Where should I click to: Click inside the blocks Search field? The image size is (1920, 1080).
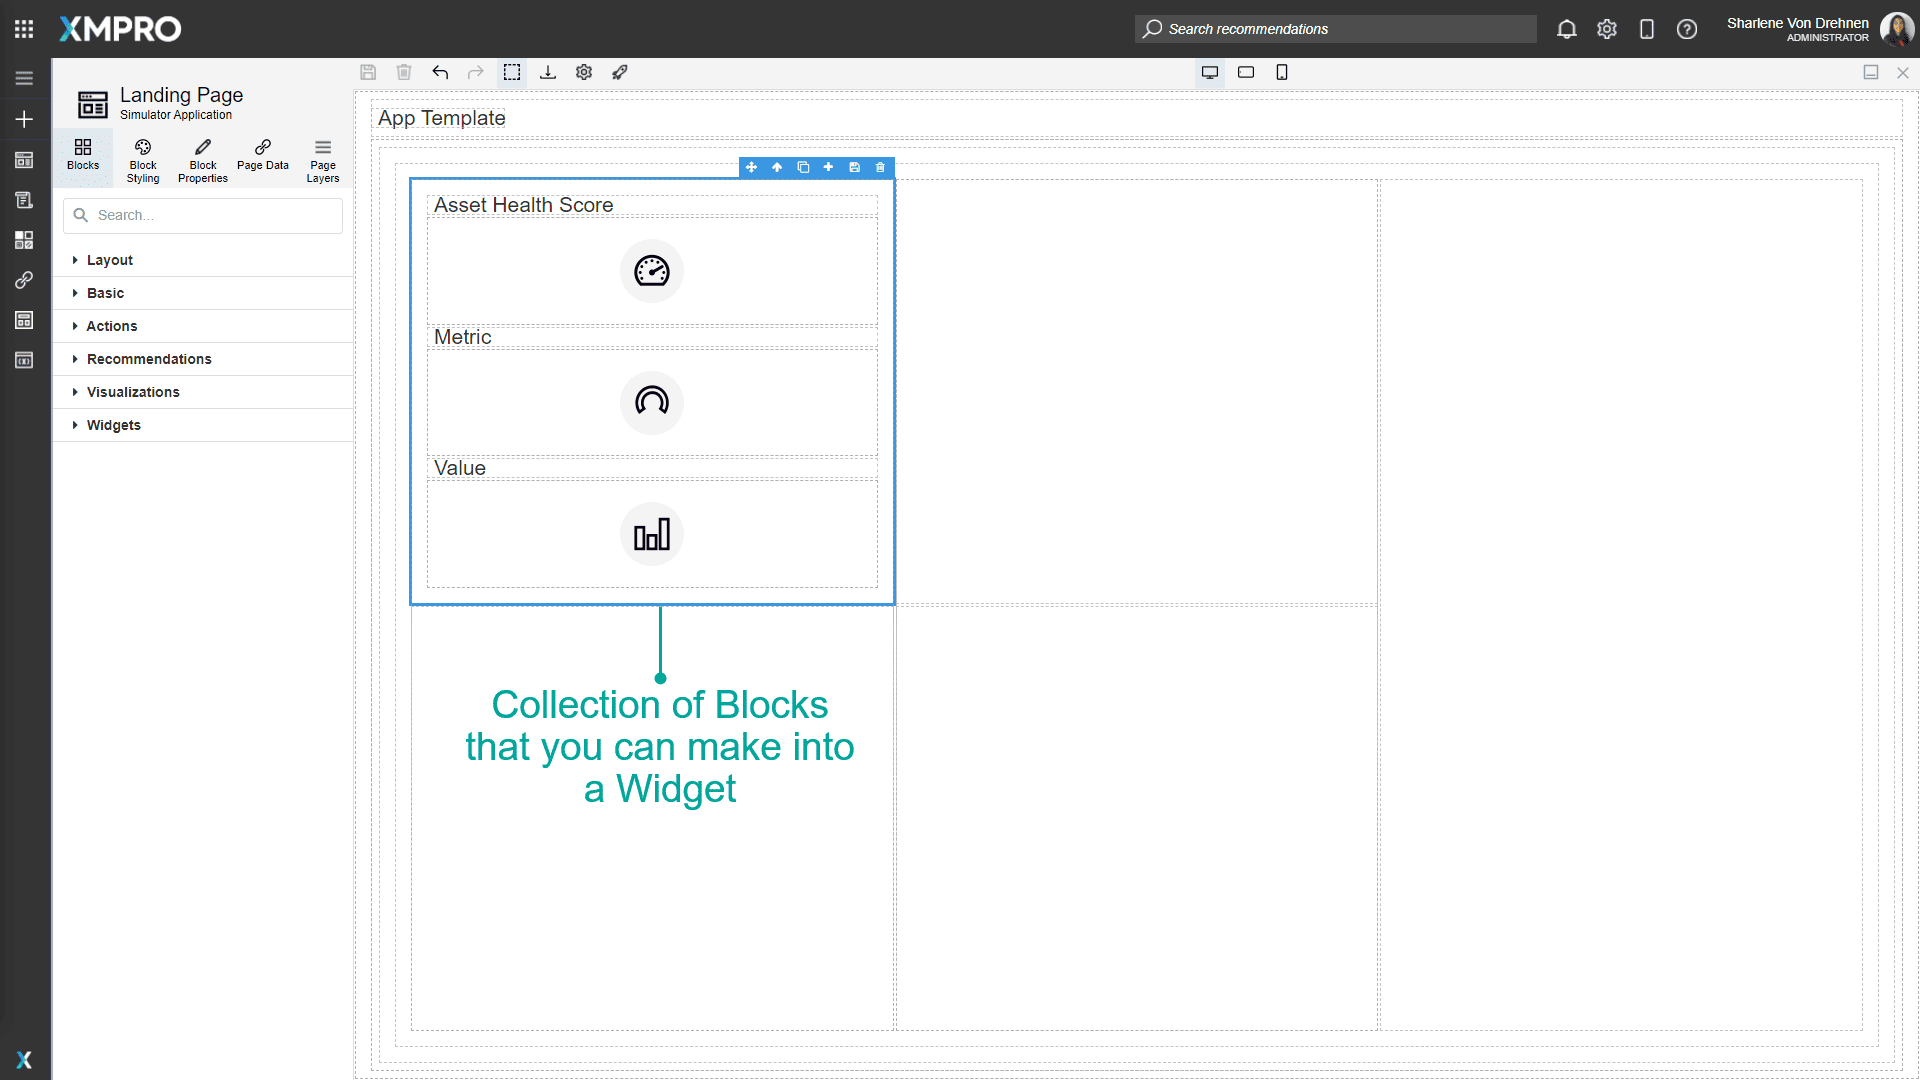202,215
